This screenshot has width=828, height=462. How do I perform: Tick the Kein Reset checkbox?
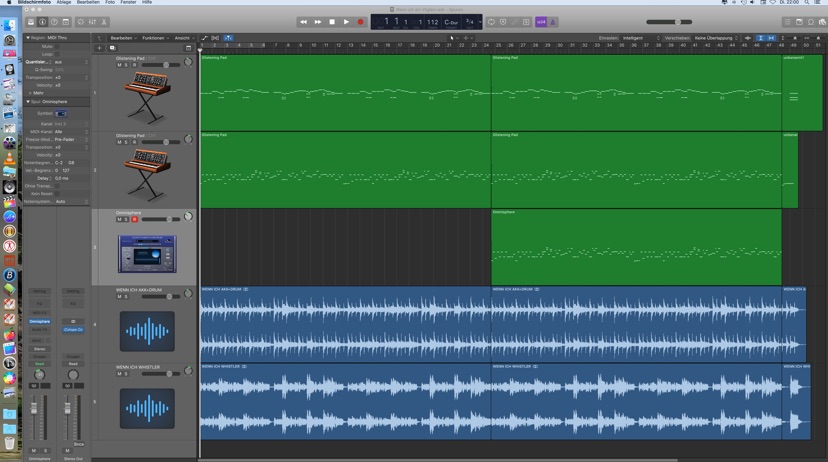click(x=57, y=194)
